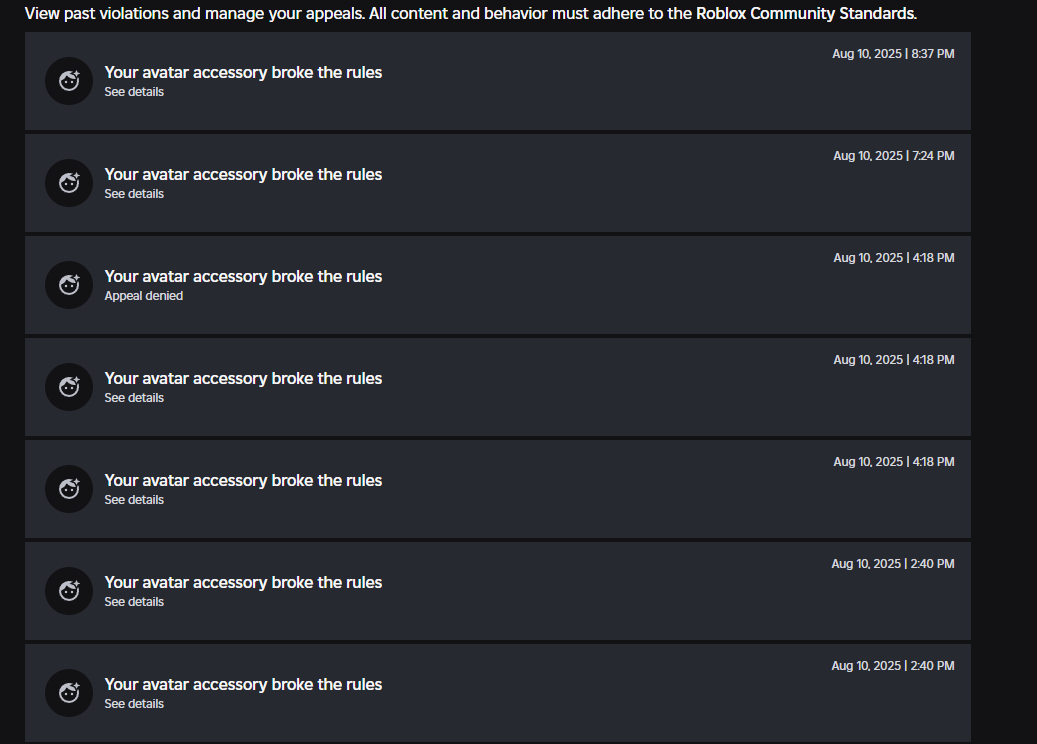Screen dimensions: 1037x744
Task: Open "See details" for the 8:37 PM violation
Action: pos(134,92)
